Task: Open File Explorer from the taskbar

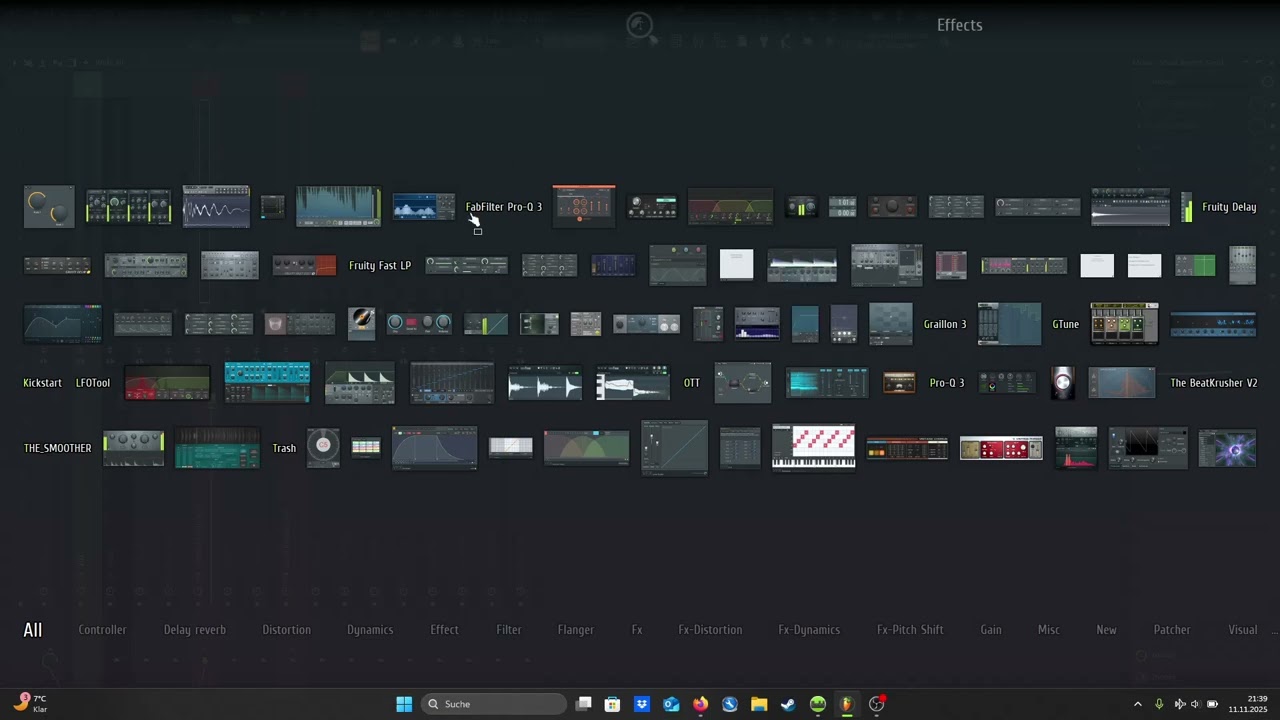Action: [x=759, y=704]
